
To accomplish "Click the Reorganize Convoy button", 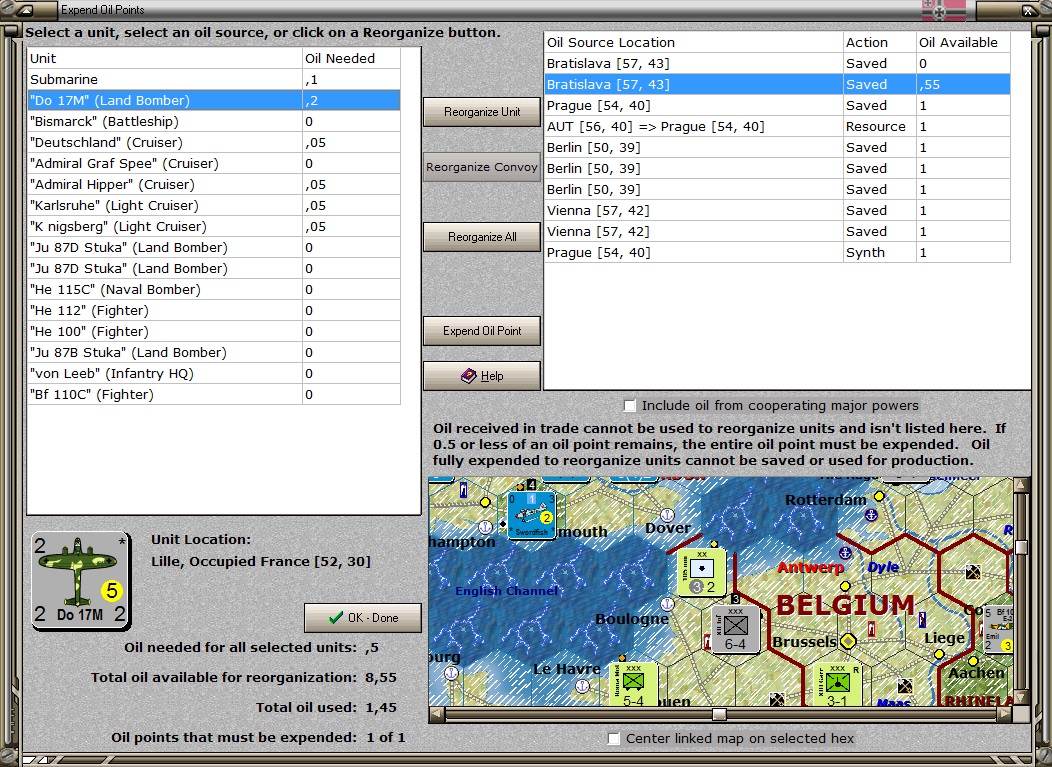I will click(482, 167).
